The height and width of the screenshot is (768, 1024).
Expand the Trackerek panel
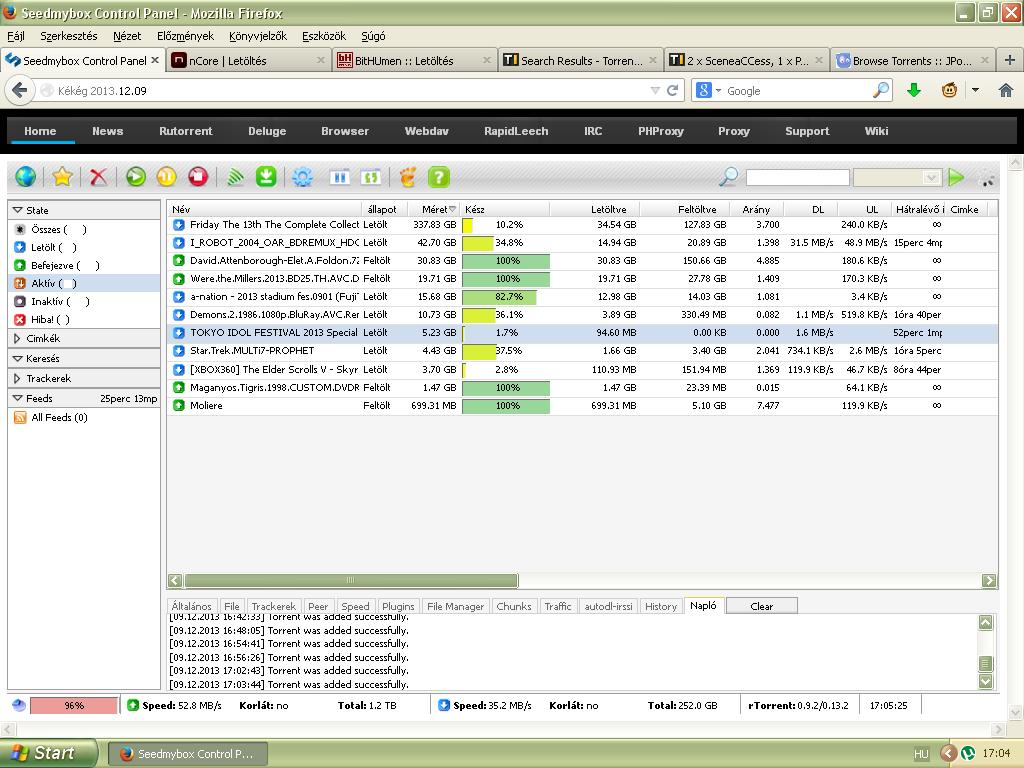[18, 378]
